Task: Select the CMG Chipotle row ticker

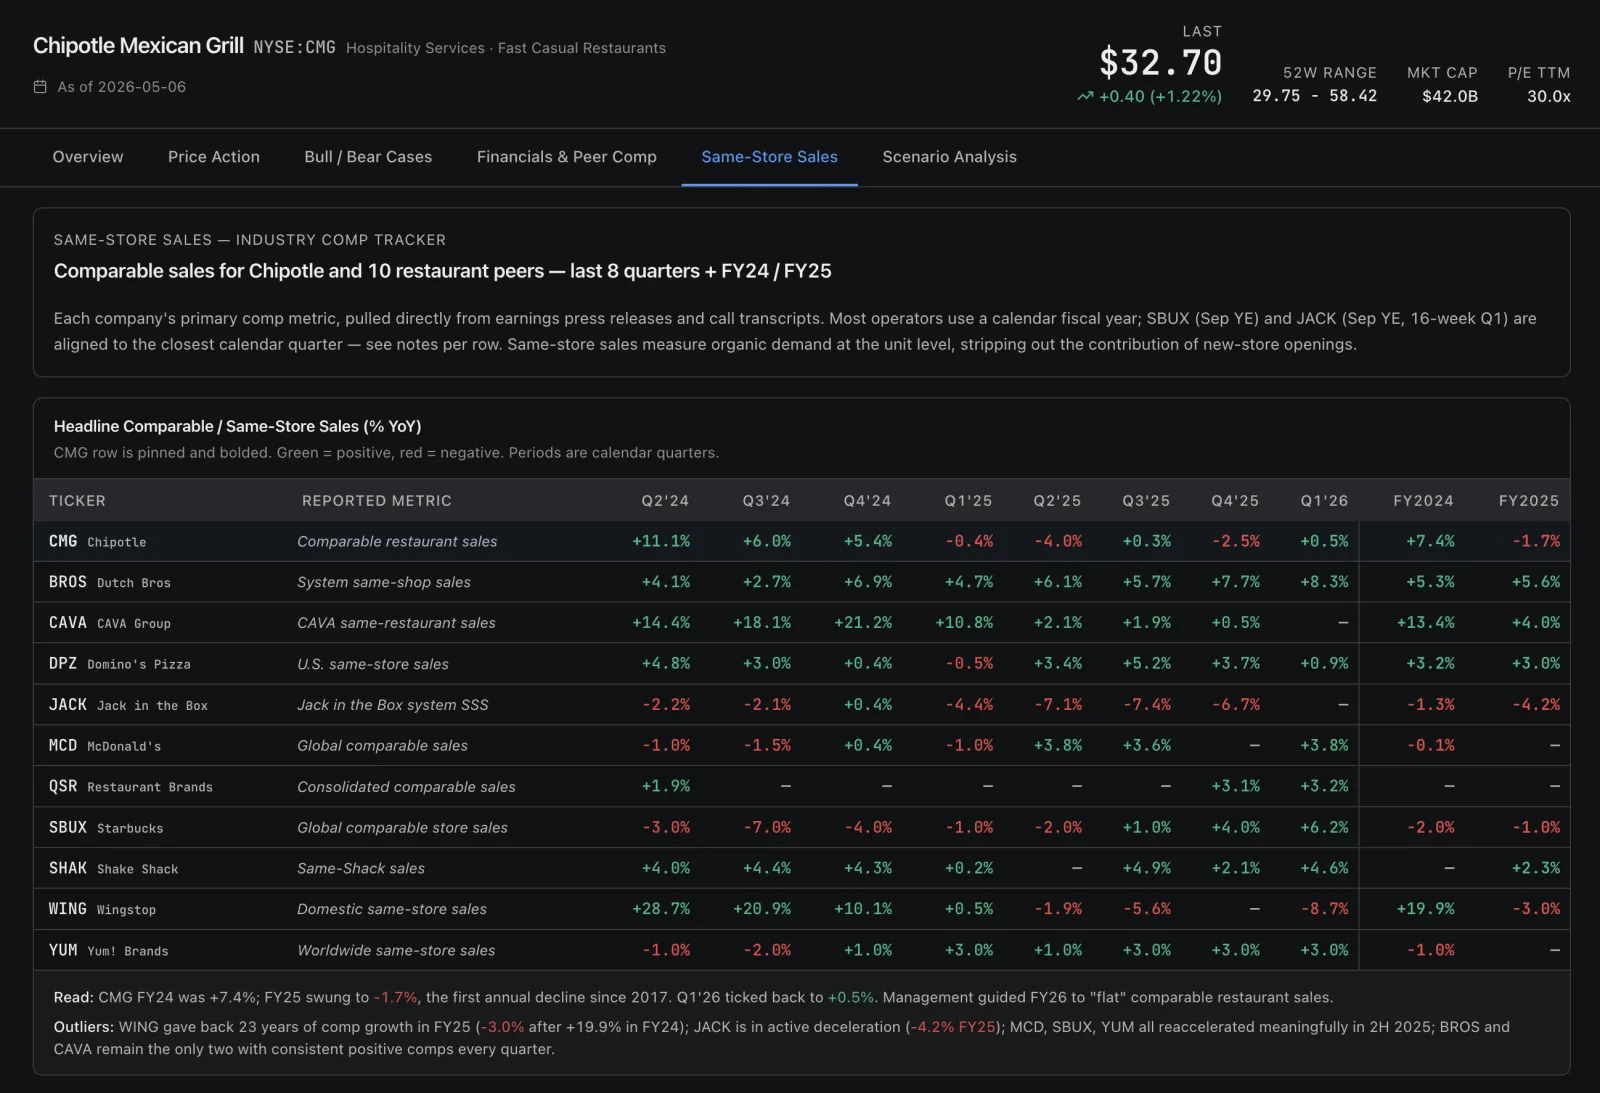Action: point(98,541)
